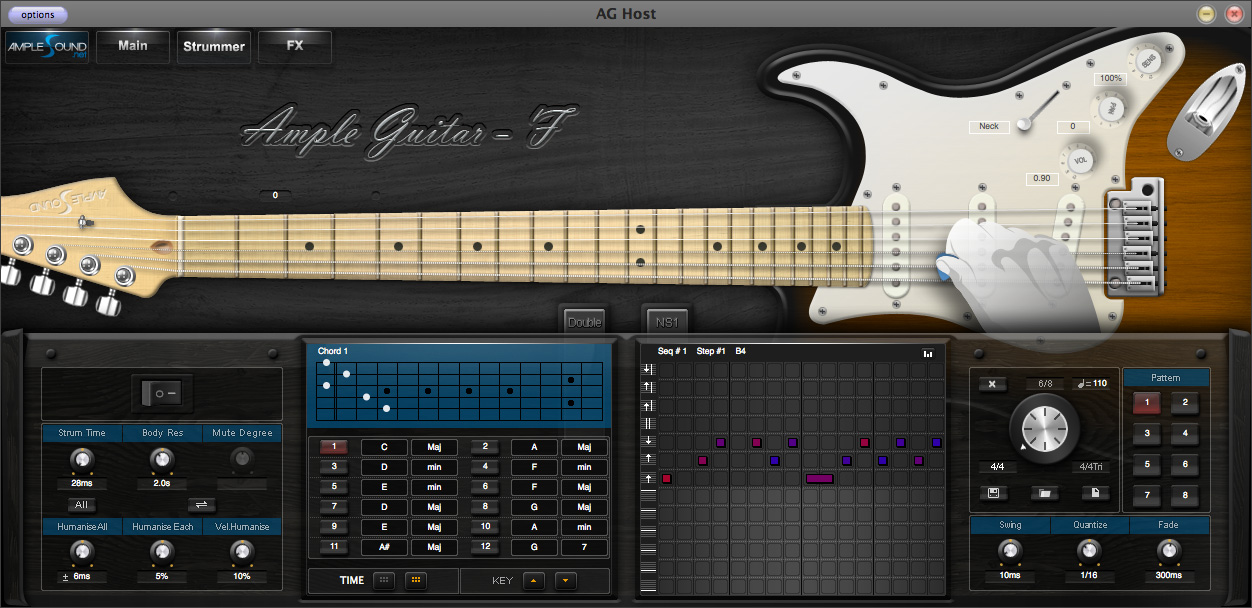Select the 6/8 time signature

(1043, 384)
